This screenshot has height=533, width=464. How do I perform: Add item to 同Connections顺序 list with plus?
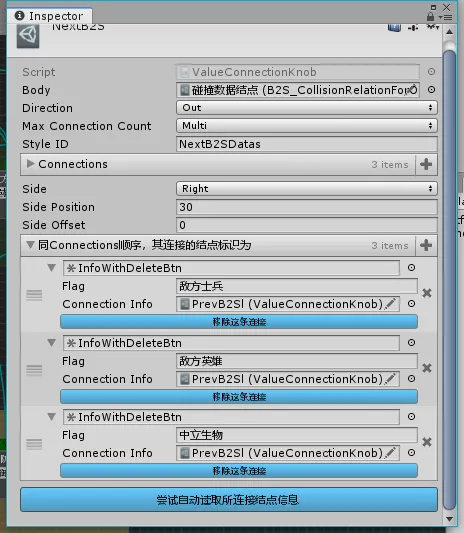point(426,245)
